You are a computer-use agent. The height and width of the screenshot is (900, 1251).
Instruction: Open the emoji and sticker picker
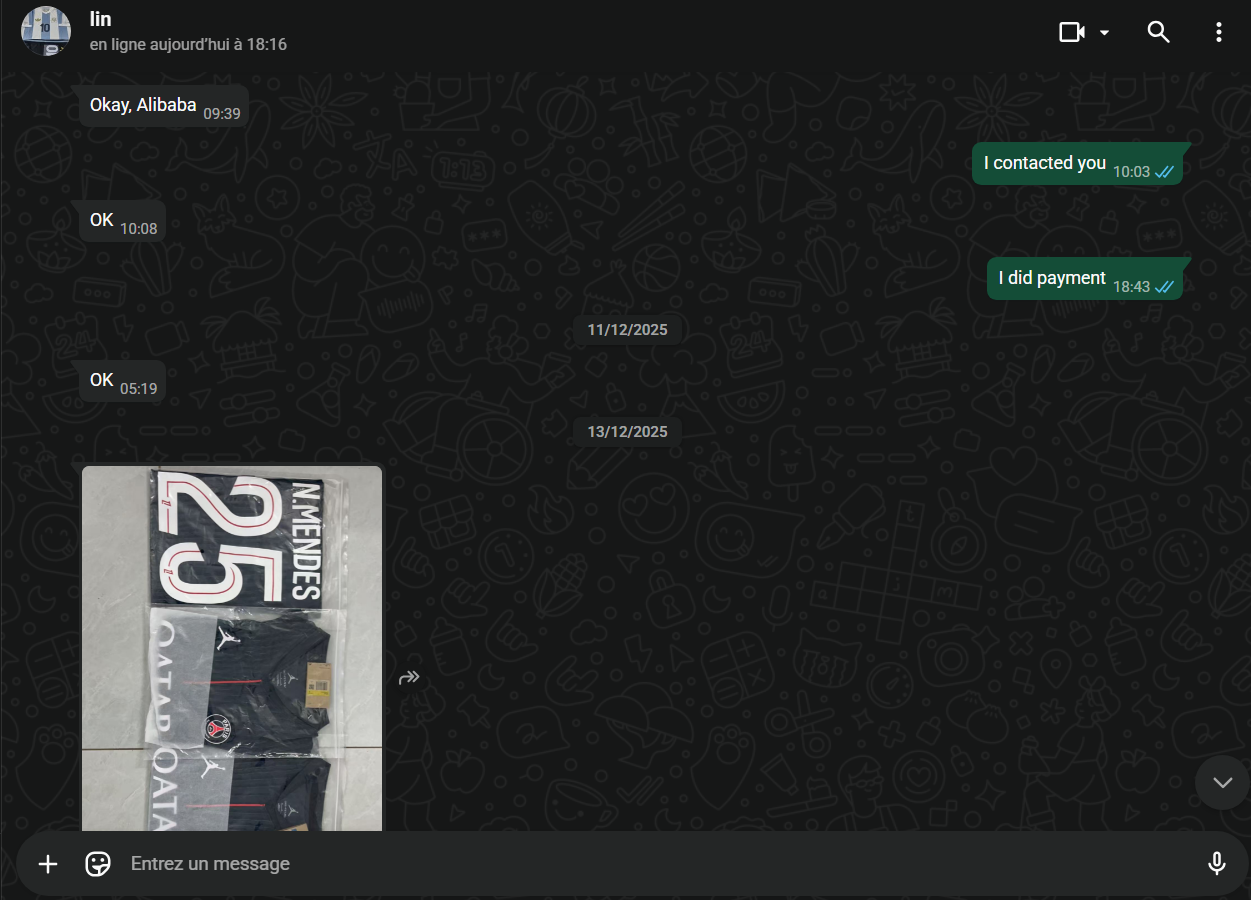click(x=98, y=864)
